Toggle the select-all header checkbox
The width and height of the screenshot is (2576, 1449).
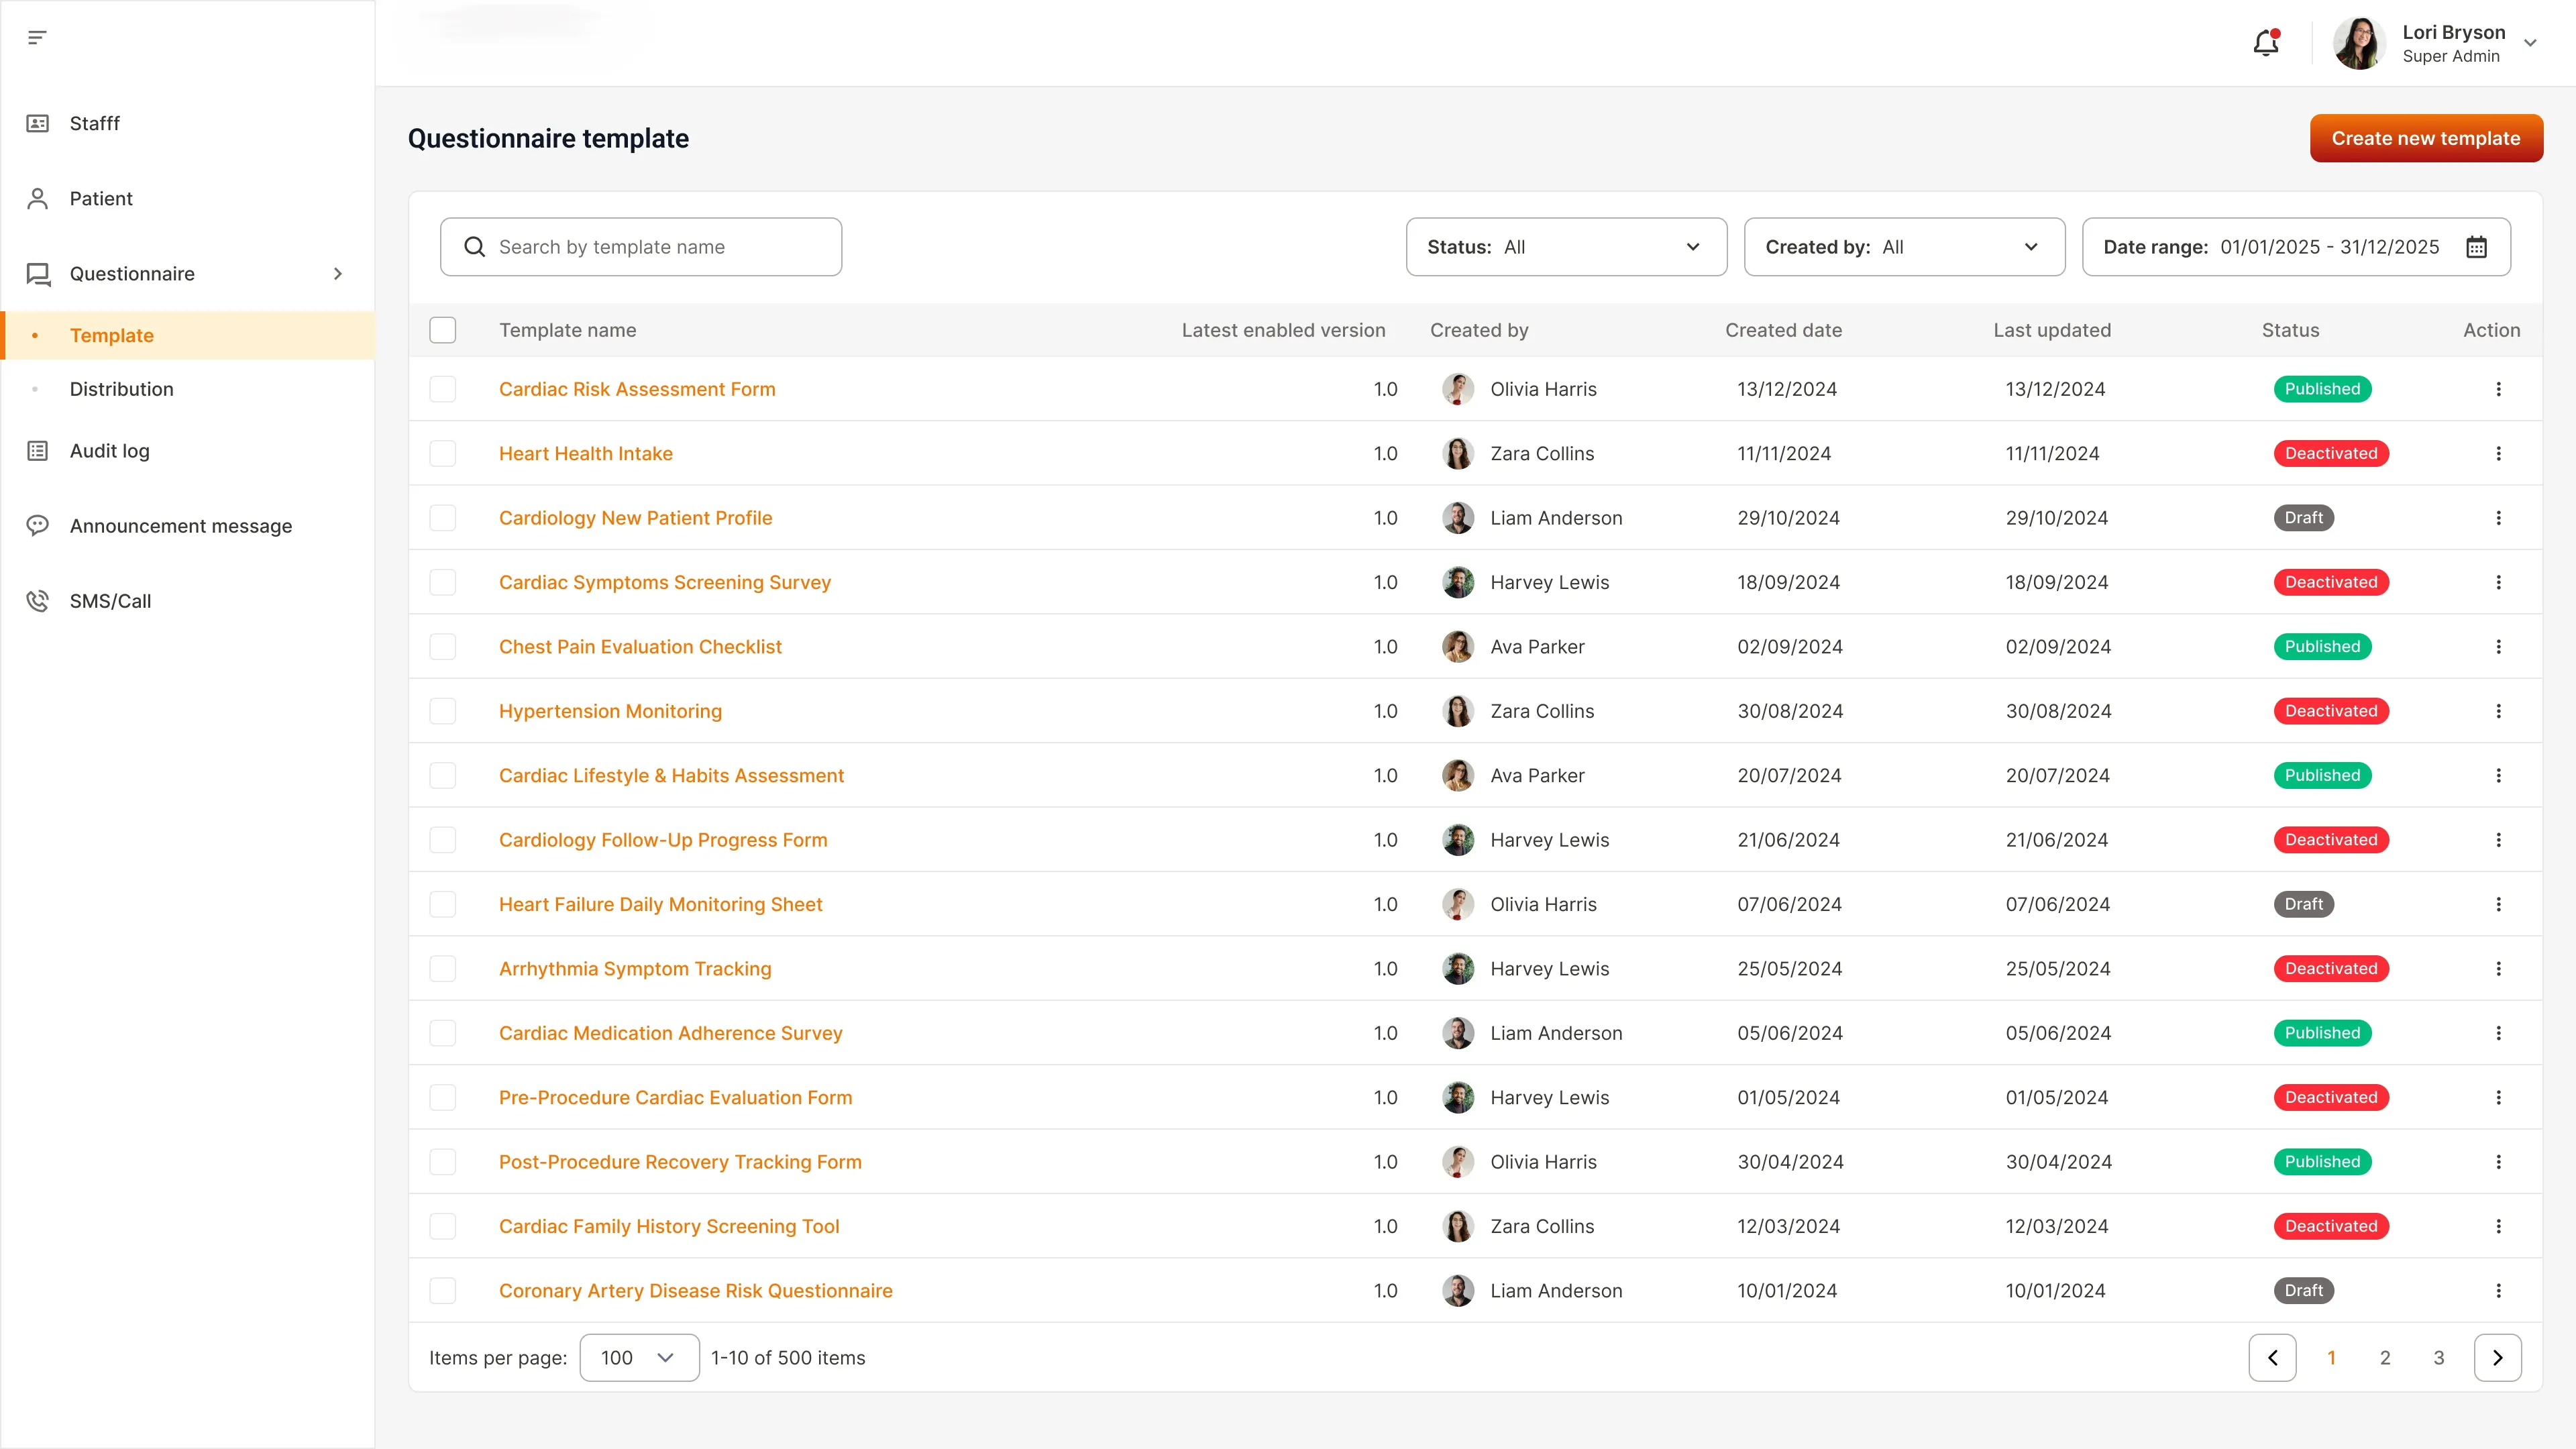[x=443, y=330]
